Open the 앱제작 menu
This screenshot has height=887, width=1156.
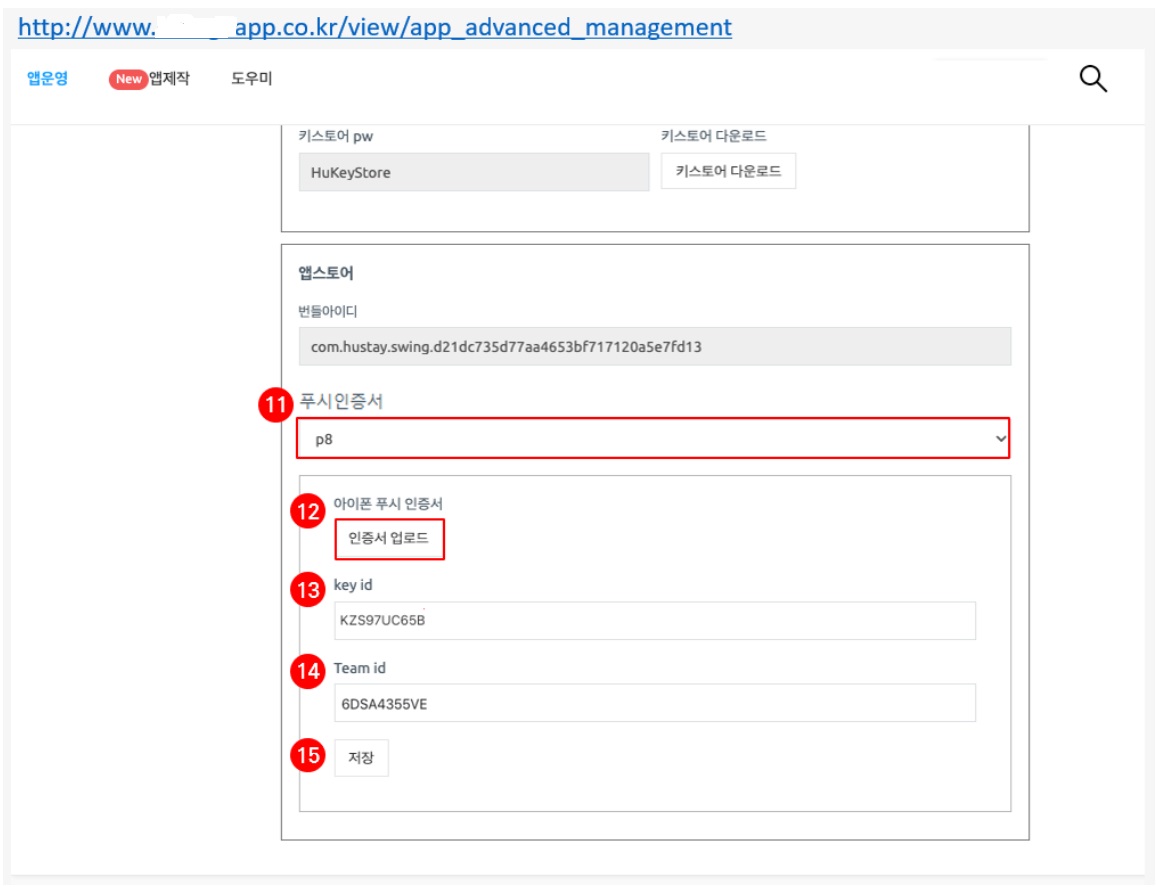tap(170, 78)
